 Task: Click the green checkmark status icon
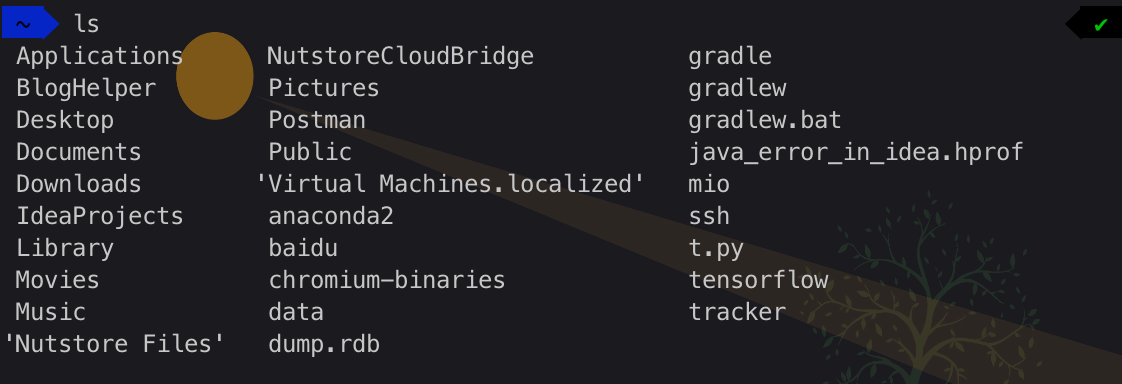(1101, 25)
